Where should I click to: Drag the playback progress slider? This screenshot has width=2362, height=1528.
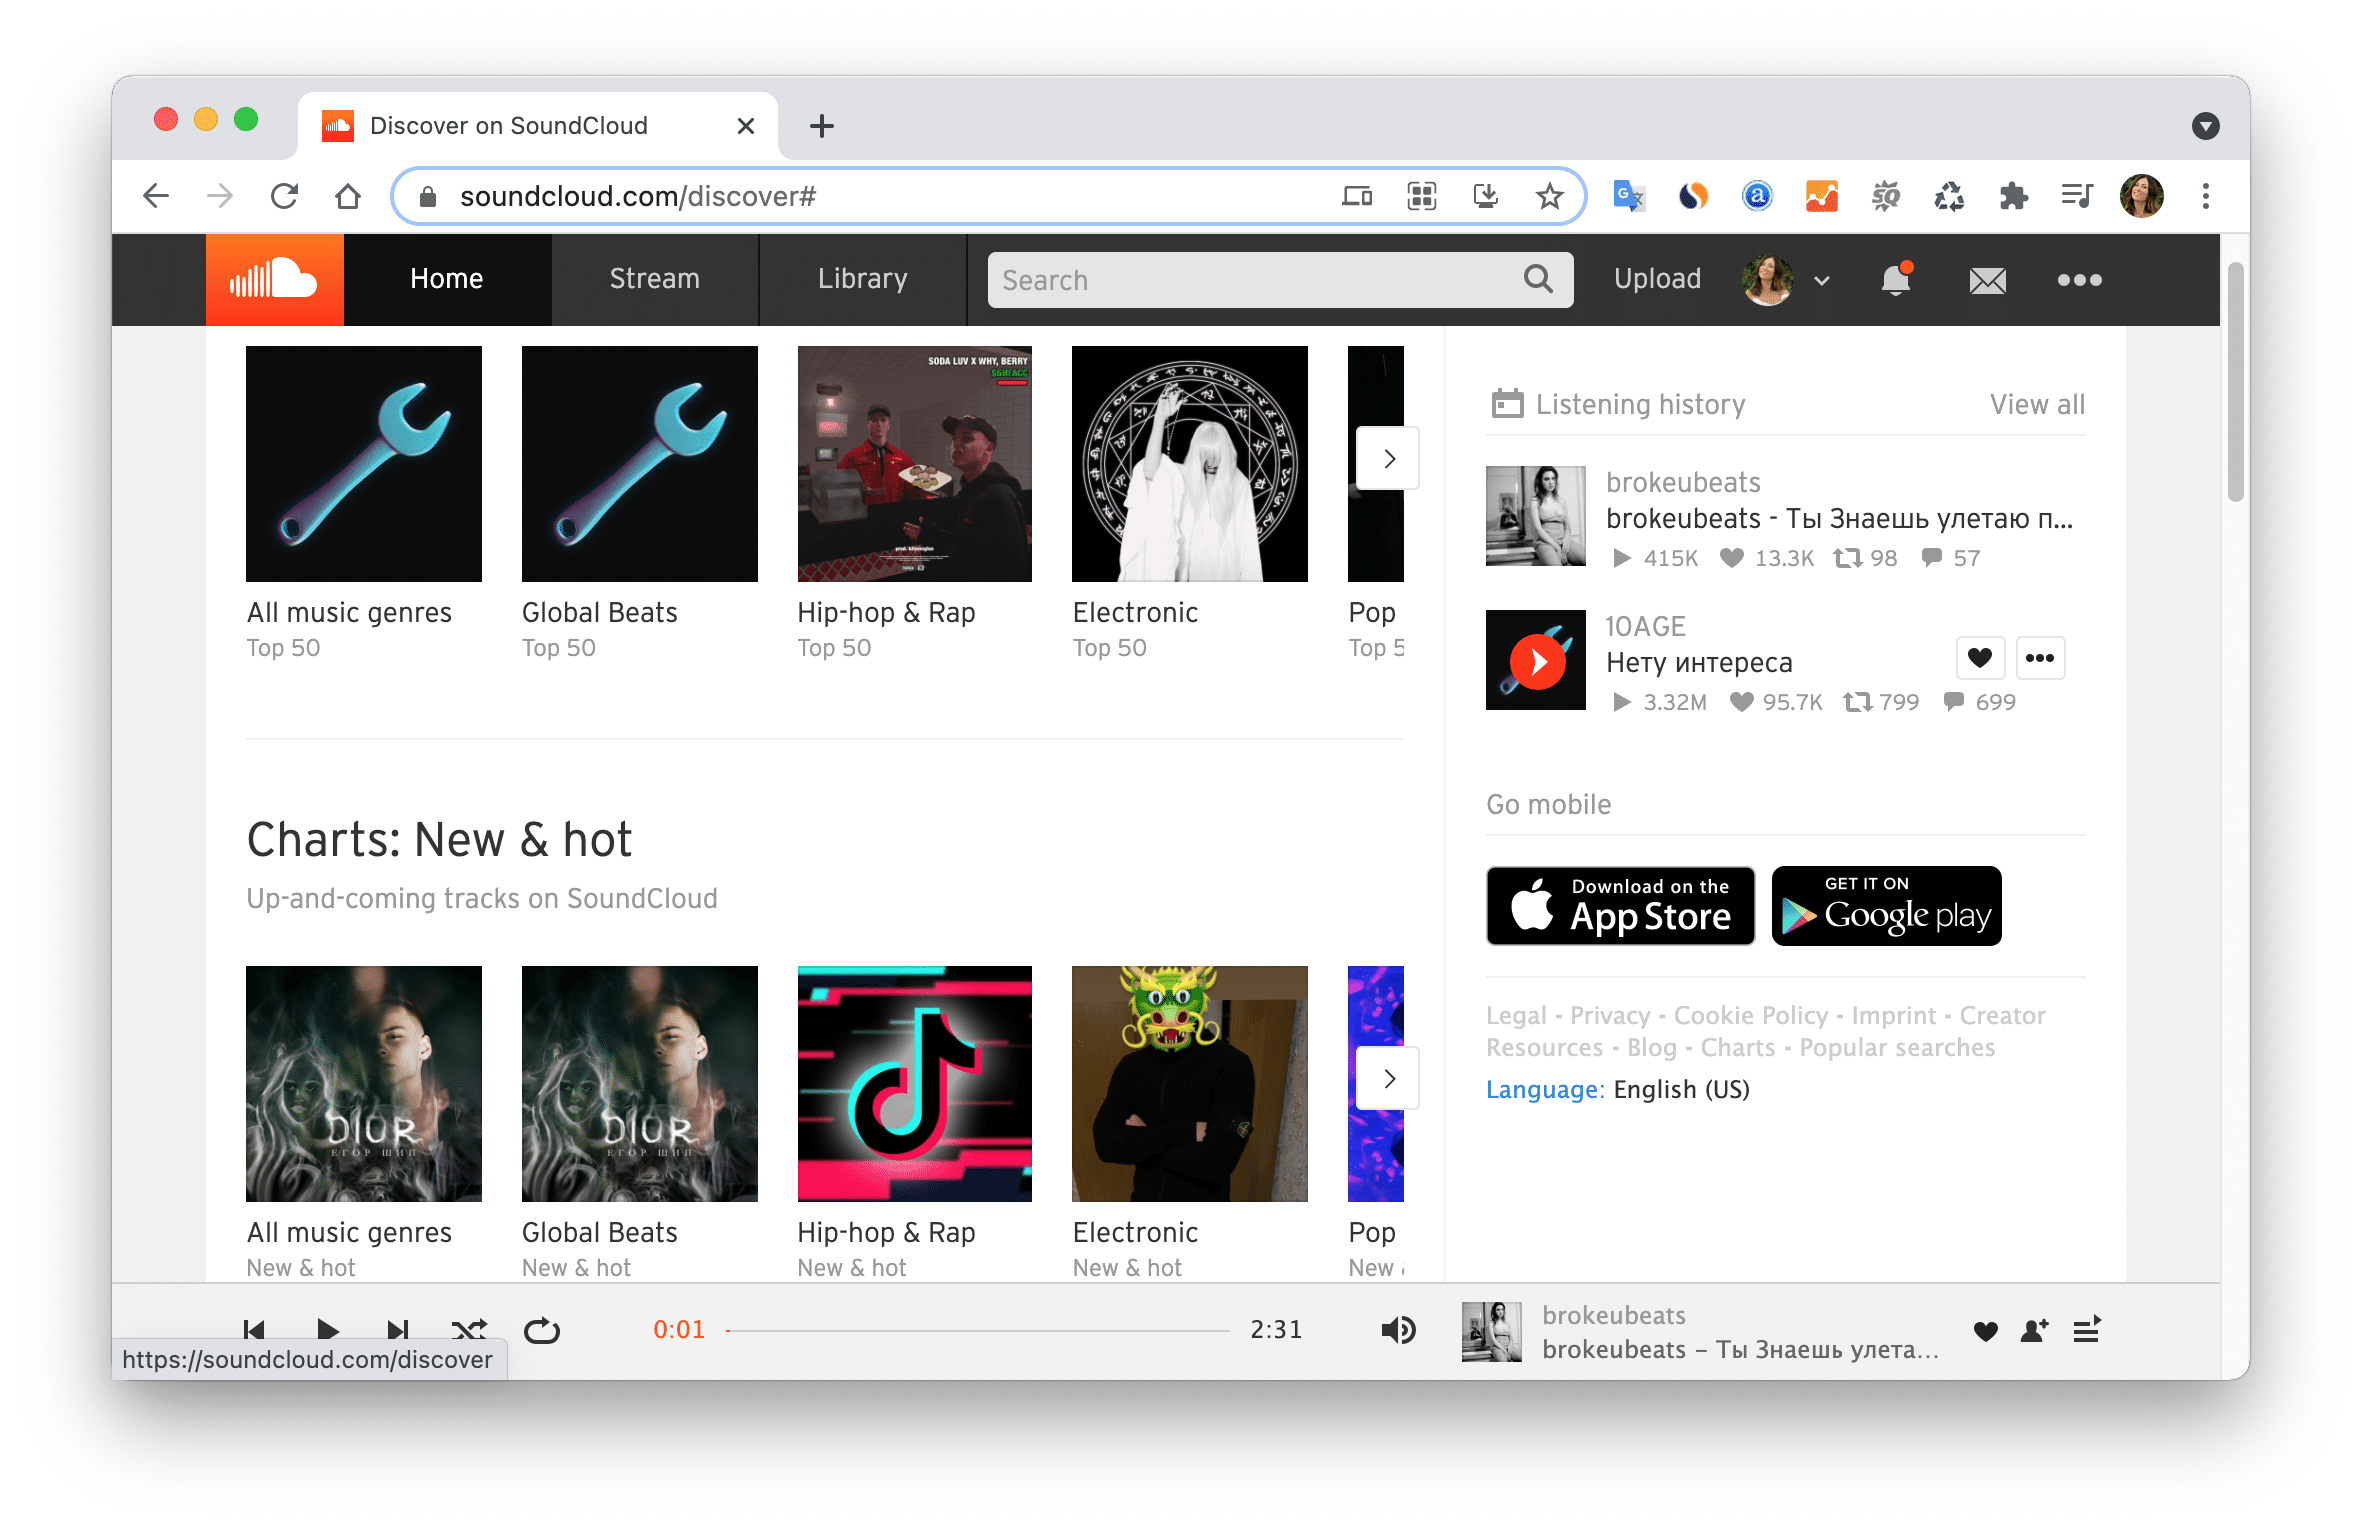click(725, 1330)
